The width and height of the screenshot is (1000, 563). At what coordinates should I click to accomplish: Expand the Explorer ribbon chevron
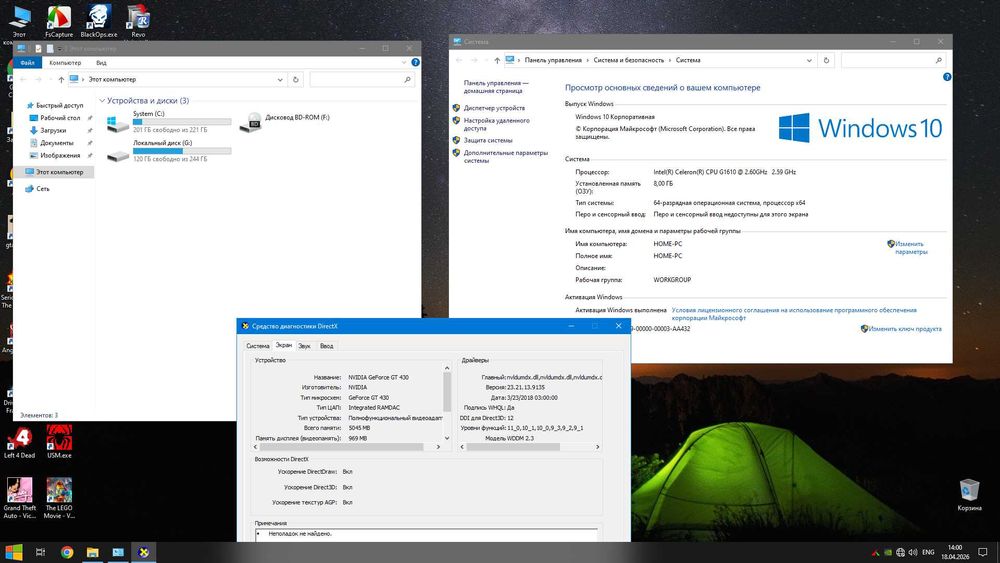(x=404, y=62)
